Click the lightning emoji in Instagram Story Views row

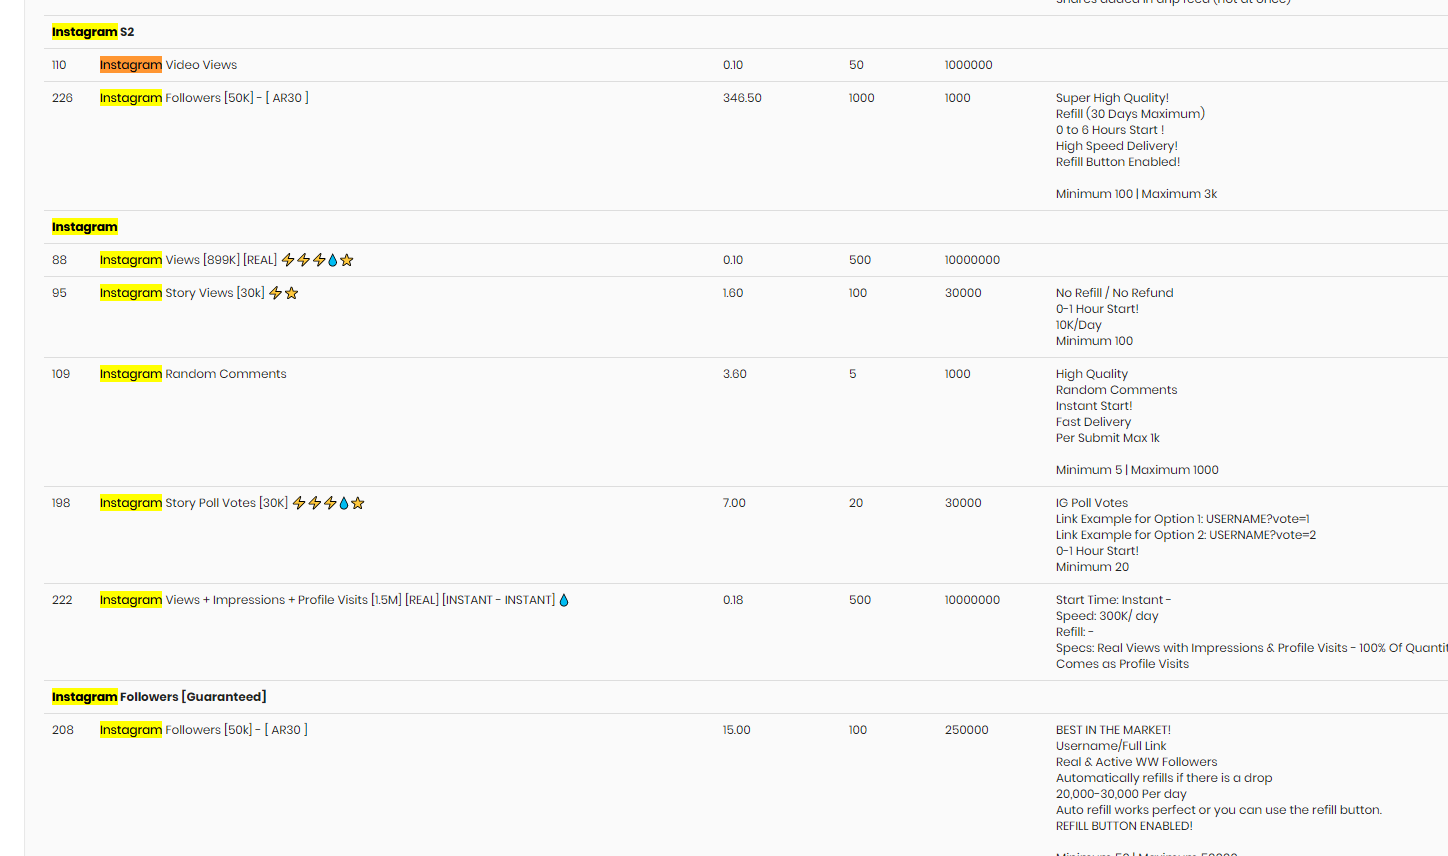pyautogui.click(x=275, y=293)
